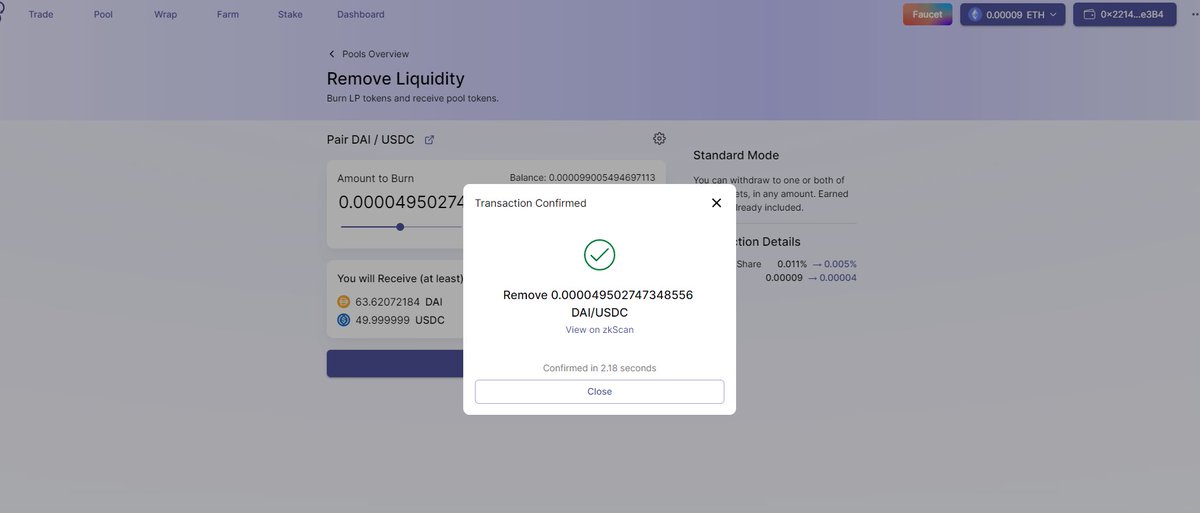Click the Standard Mode heading
Screen dimensions: 1200x513
click(736, 155)
